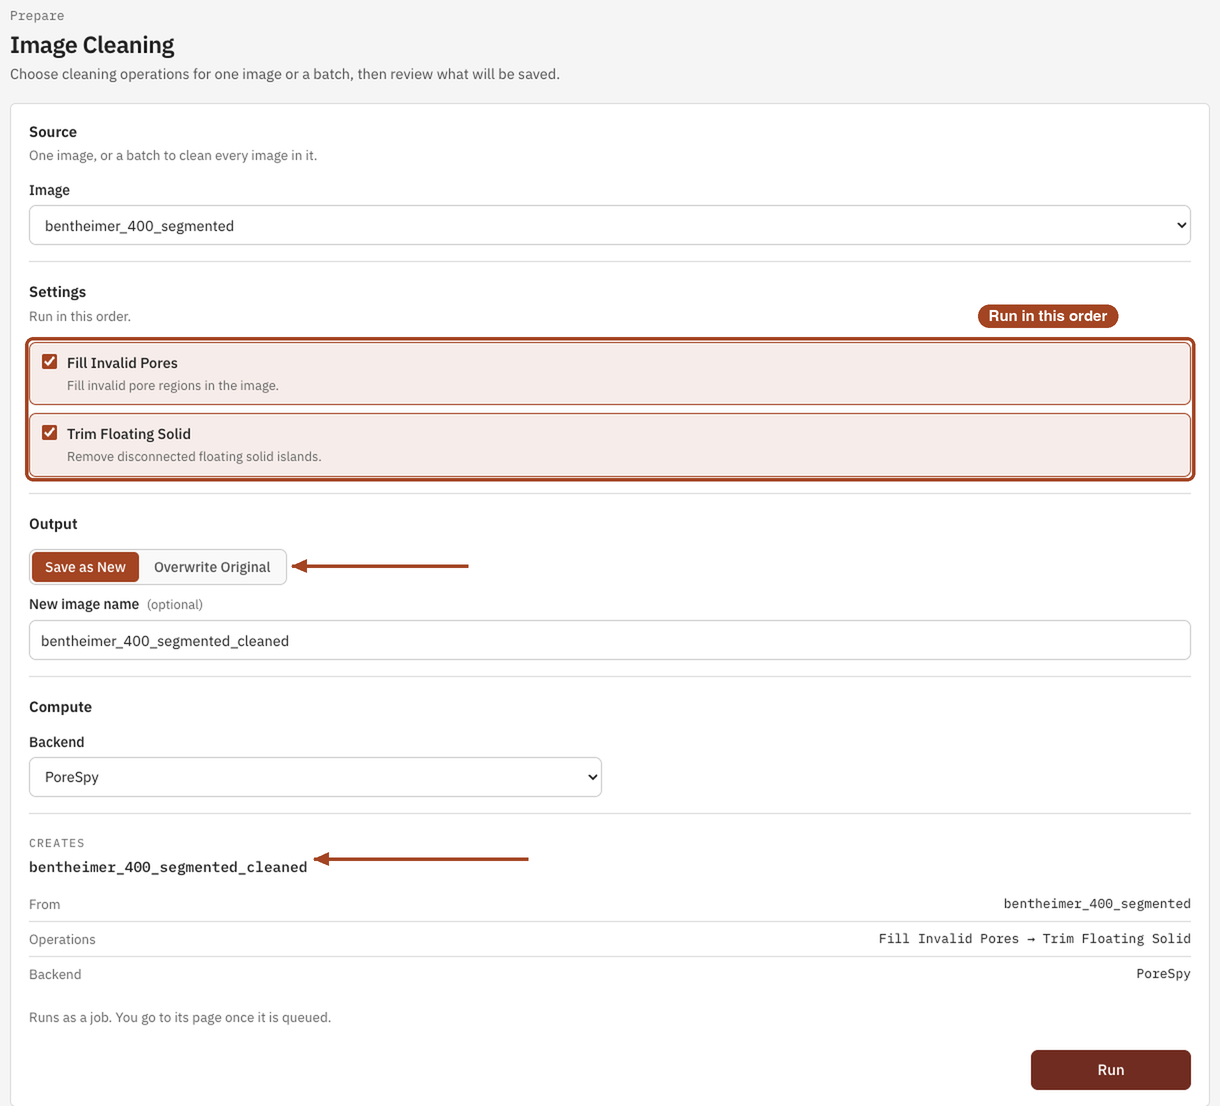Image resolution: width=1220 pixels, height=1106 pixels.
Task: Start the cleaning job with Run
Action: [x=1110, y=1070]
